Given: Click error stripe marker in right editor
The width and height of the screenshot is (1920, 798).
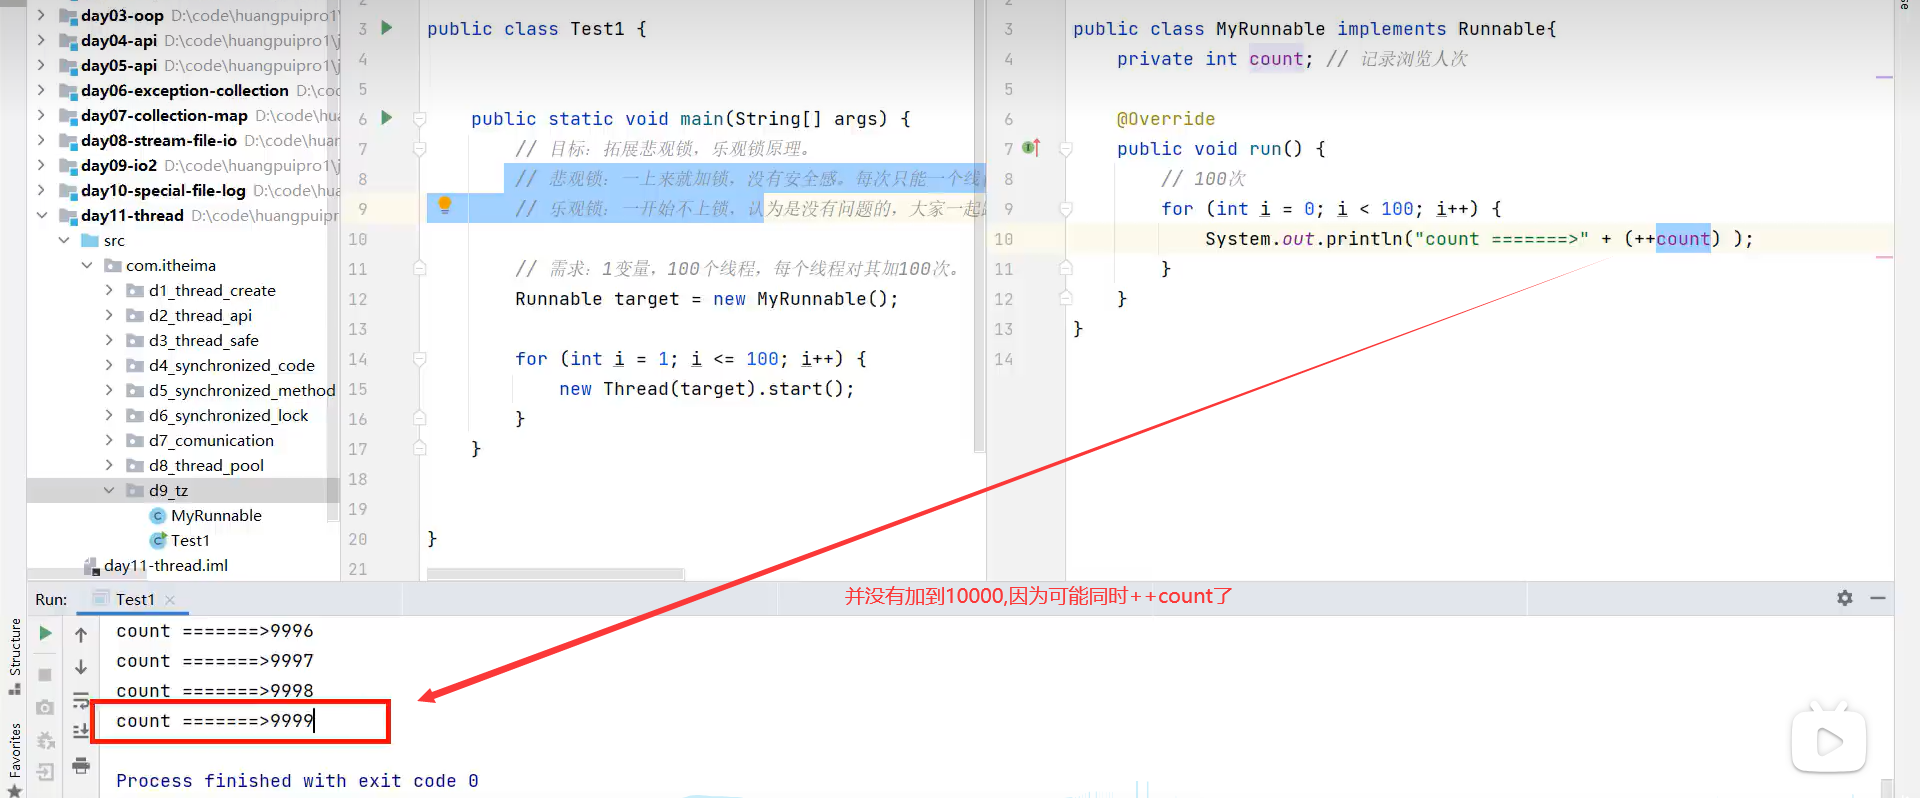Looking at the screenshot, I should point(1885,77).
